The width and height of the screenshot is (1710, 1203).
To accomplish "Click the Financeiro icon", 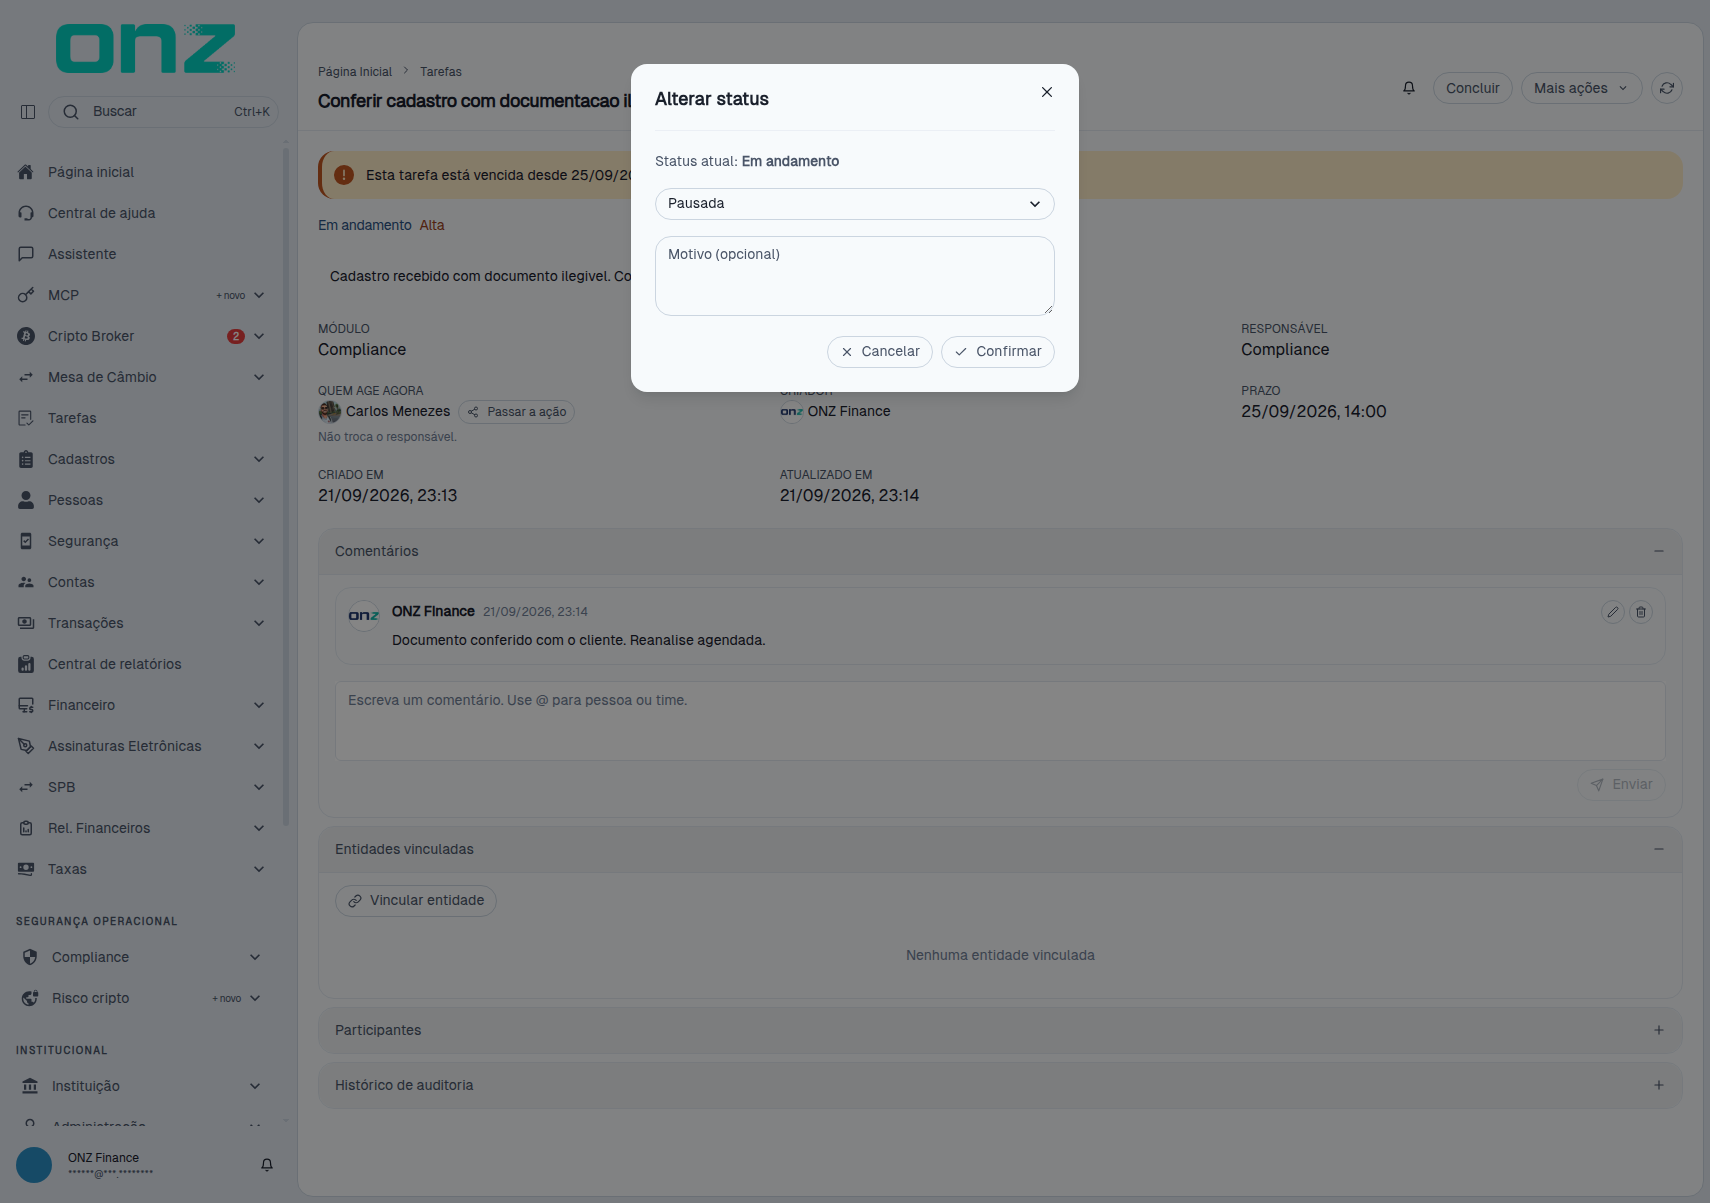I will click(x=26, y=705).
